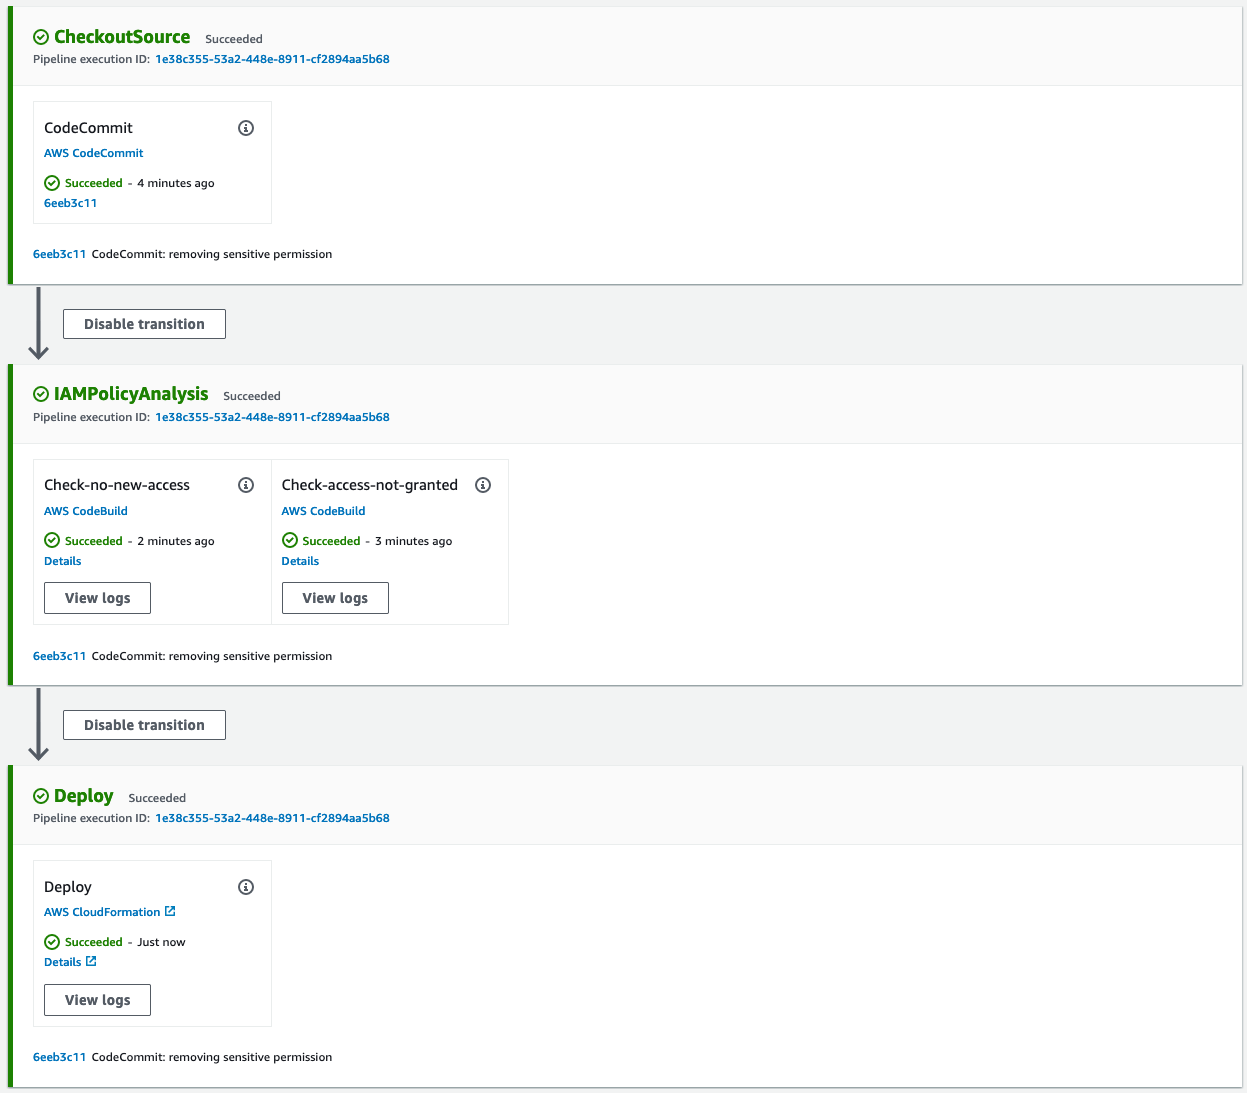The image size is (1247, 1093).
Task: Open the info popover on the Deploy action
Action: (246, 887)
